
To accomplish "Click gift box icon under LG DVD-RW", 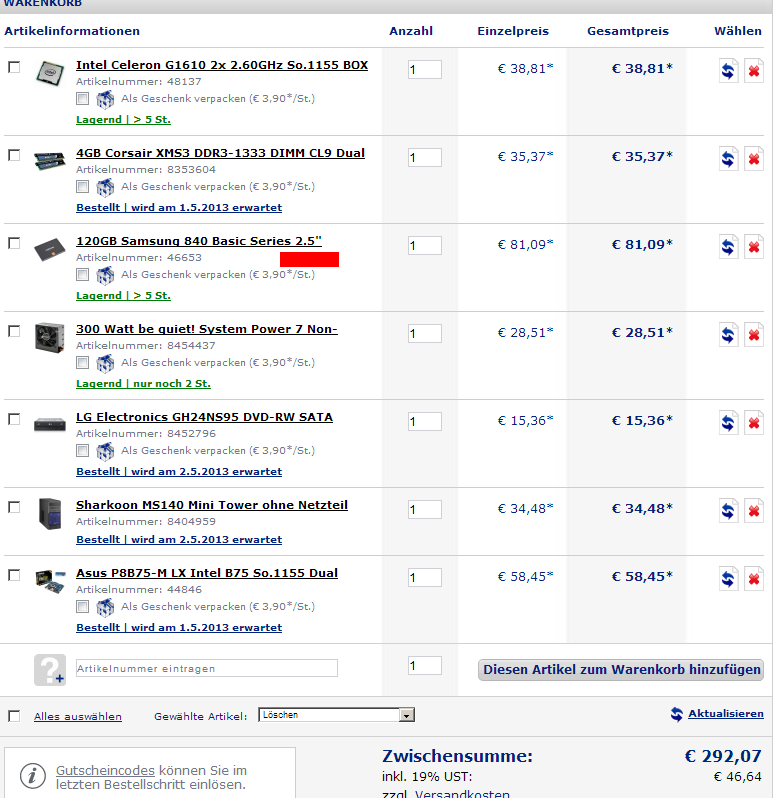I will click(x=105, y=451).
